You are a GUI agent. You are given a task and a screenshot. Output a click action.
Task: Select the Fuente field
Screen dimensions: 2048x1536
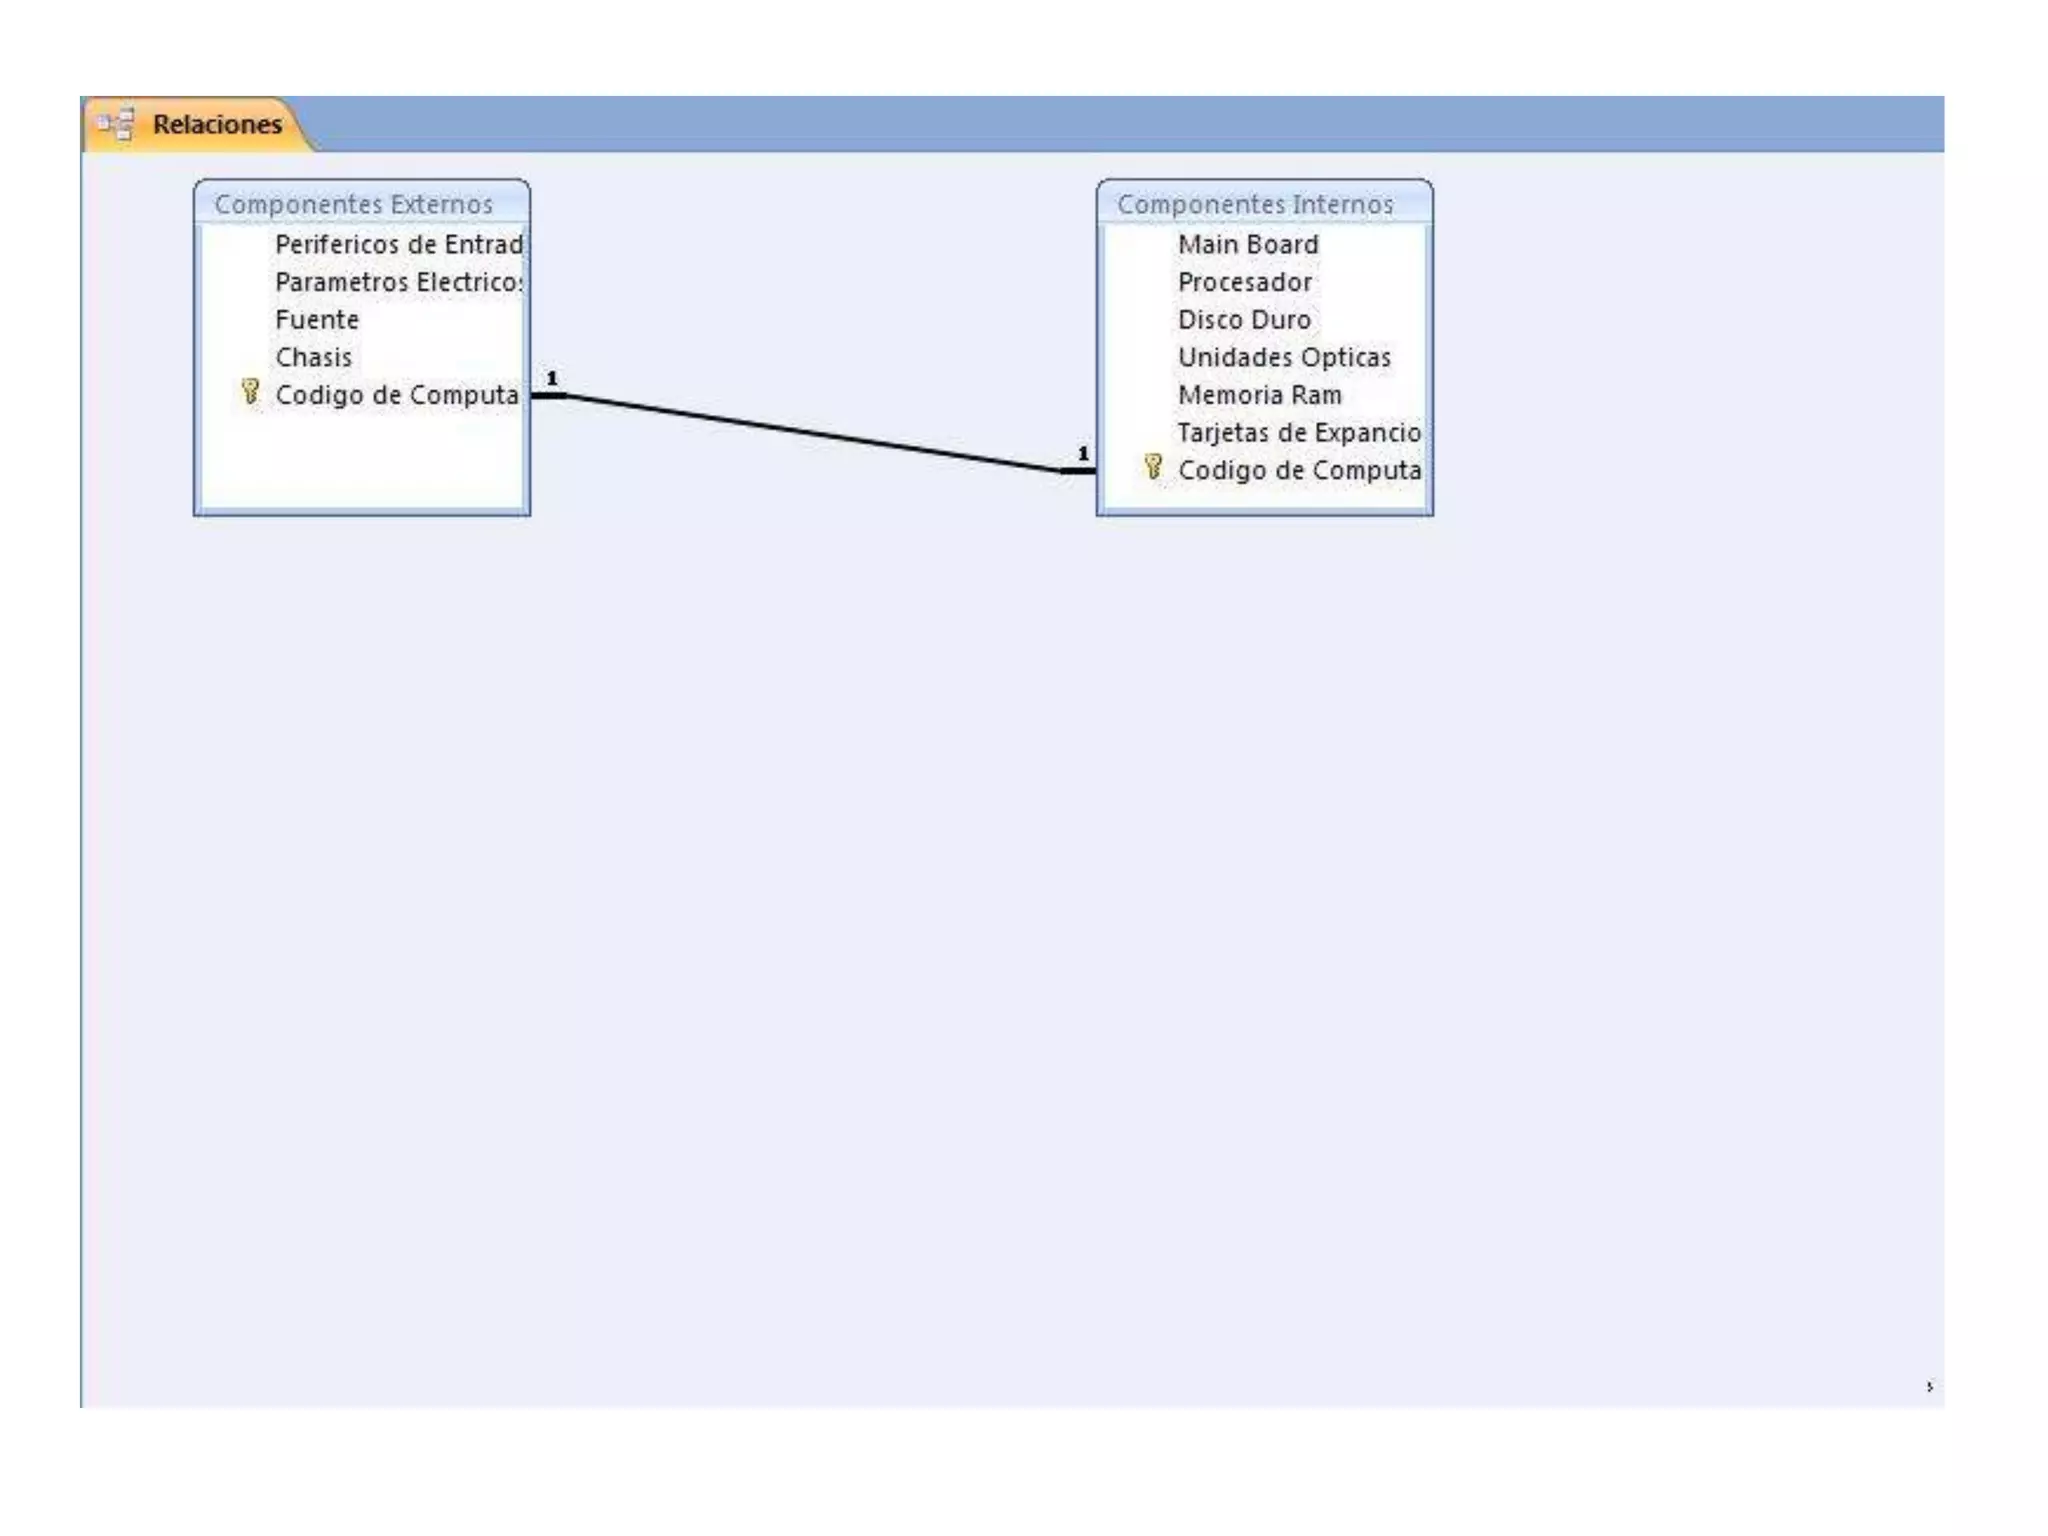pyautogui.click(x=317, y=320)
